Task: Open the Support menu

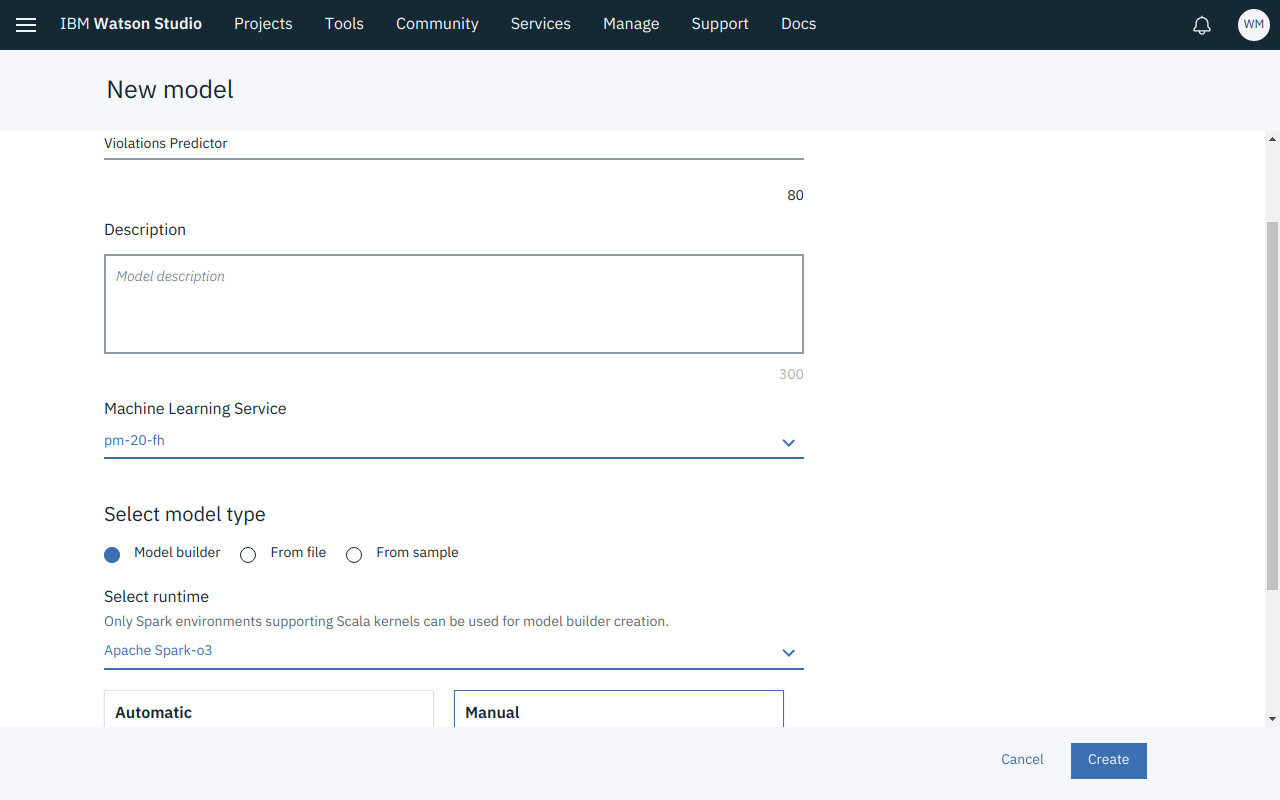Action: click(720, 24)
